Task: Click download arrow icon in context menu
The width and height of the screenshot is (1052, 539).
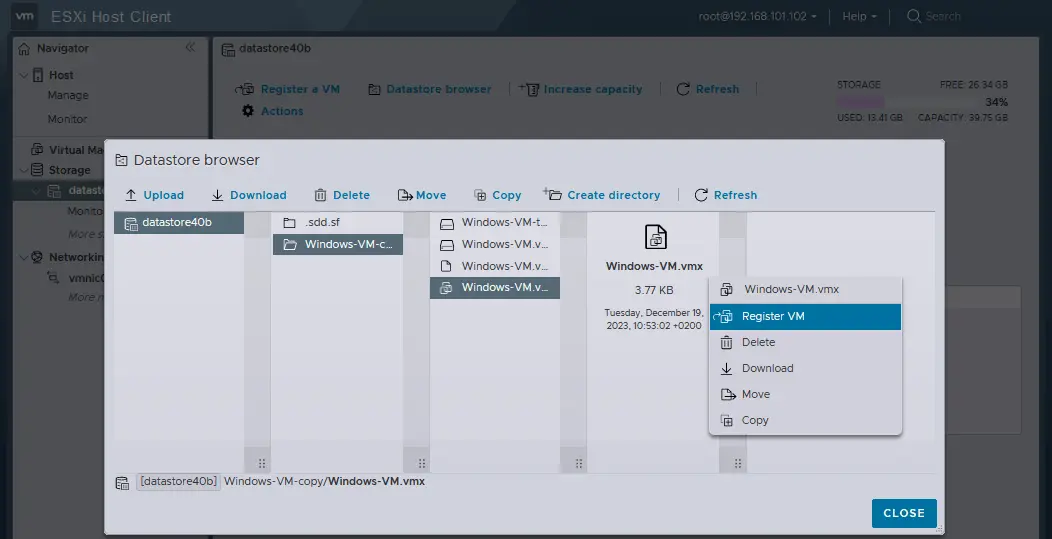Action: [726, 369]
